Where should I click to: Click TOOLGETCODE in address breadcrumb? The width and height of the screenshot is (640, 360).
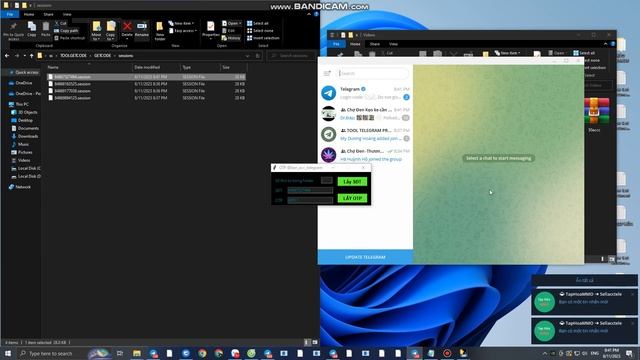pyautogui.click(x=73, y=56)
